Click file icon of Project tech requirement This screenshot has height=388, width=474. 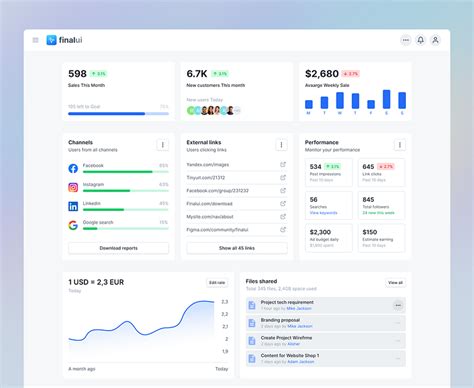252,305
